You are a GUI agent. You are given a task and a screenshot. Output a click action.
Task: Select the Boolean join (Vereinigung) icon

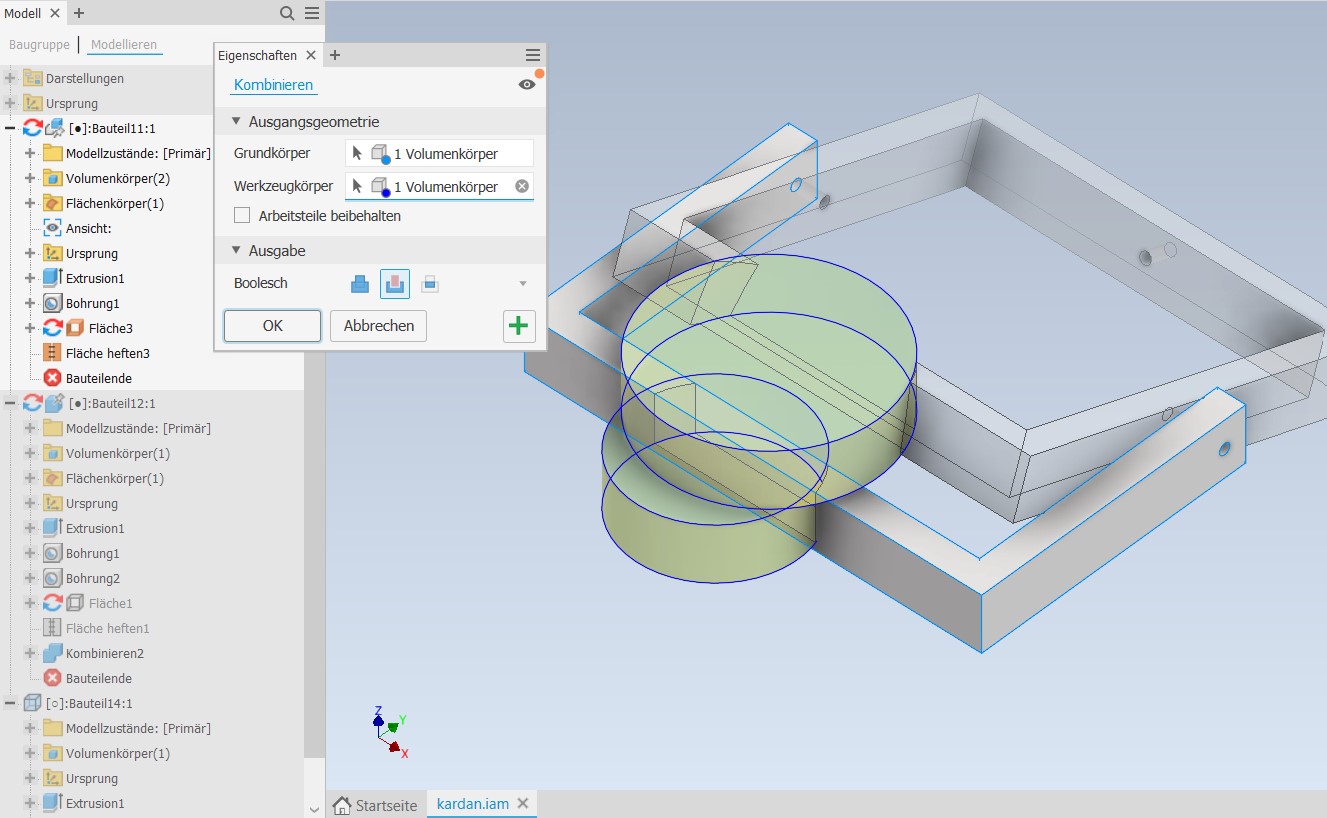360,284
